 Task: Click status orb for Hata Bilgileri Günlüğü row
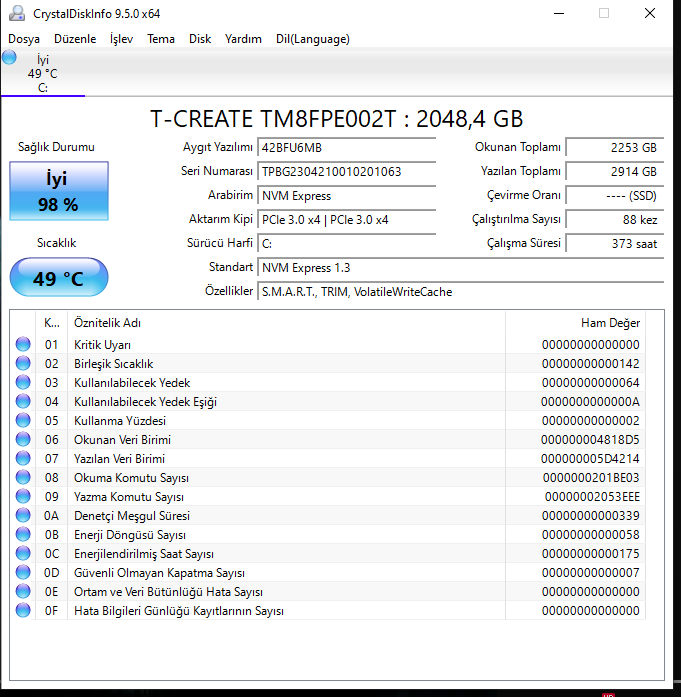tap(23, 610)
